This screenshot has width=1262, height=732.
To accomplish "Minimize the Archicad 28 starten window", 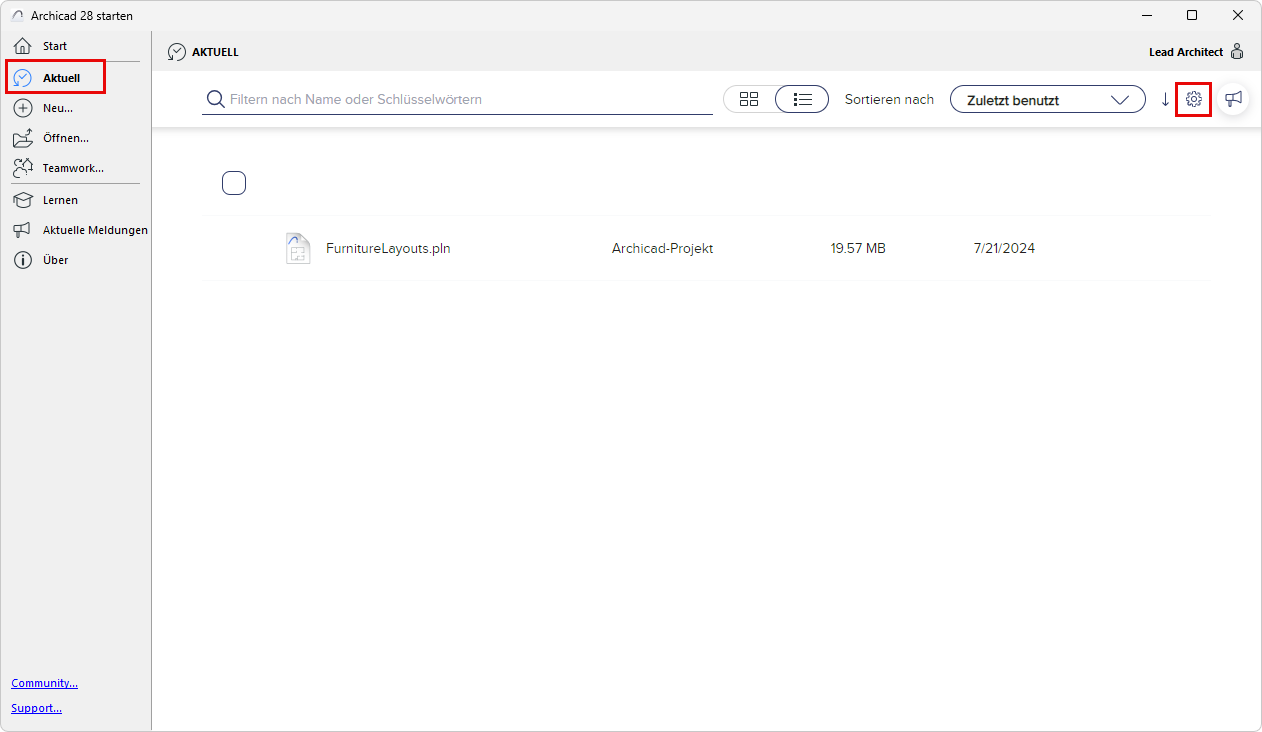I will 1145,15.
